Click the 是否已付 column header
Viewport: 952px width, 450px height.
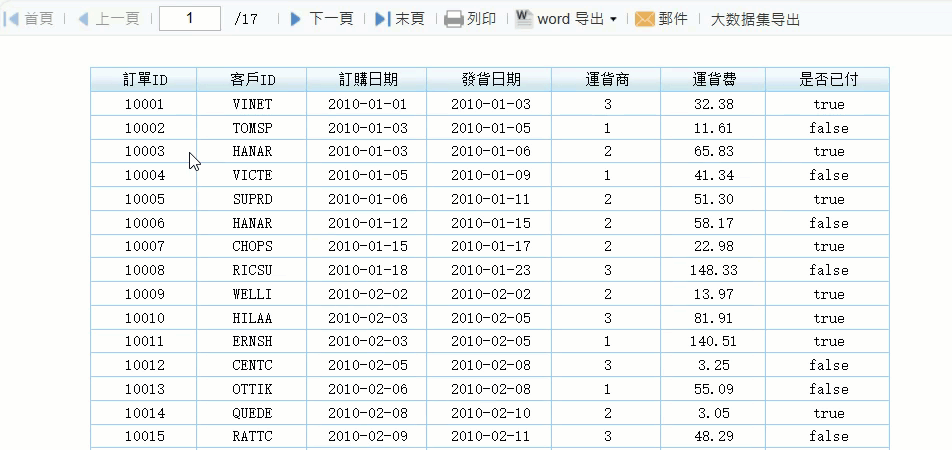tap(828, 80)
